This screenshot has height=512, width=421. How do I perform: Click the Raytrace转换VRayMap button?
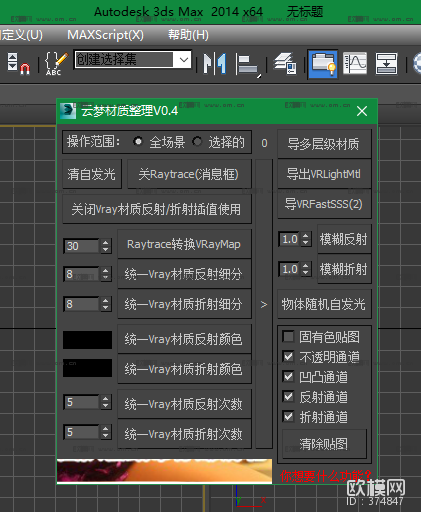(184, 244)
